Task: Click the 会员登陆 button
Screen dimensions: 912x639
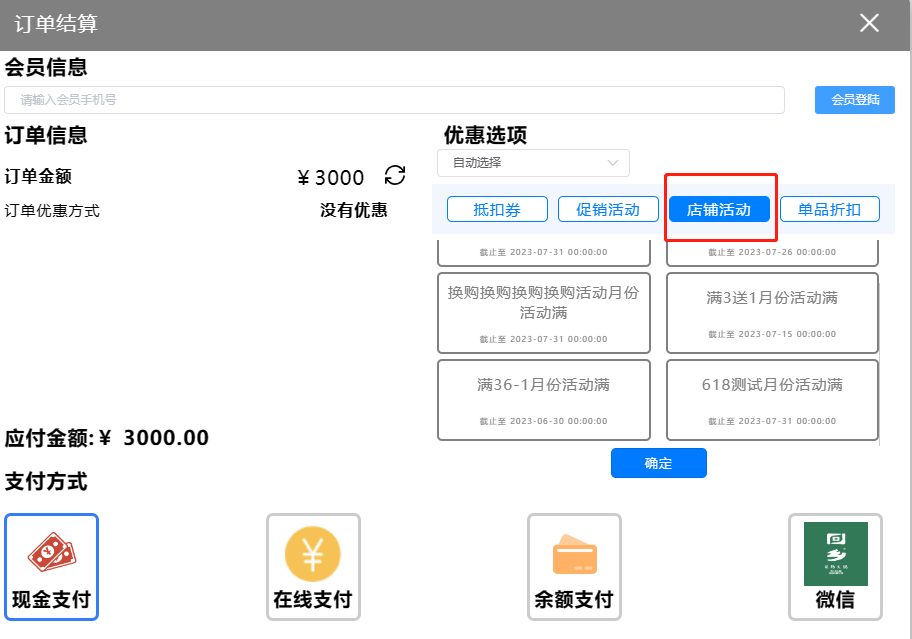Action: pos(855,99)
